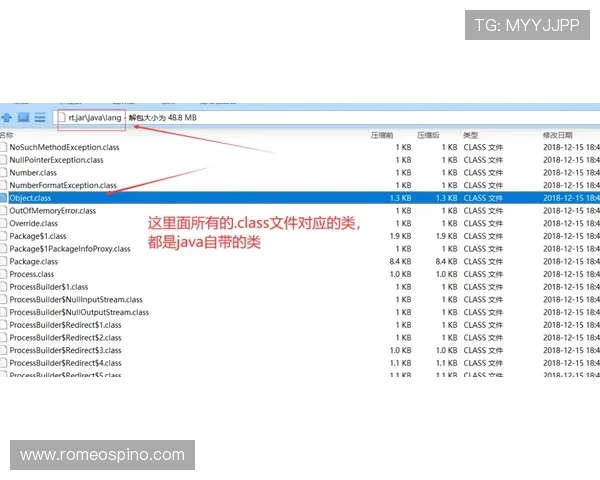Image resolution: width=600 pixels, height=480 pixels.
Task: Click the date of the Number.class row
Action: (x=571, y=173)
